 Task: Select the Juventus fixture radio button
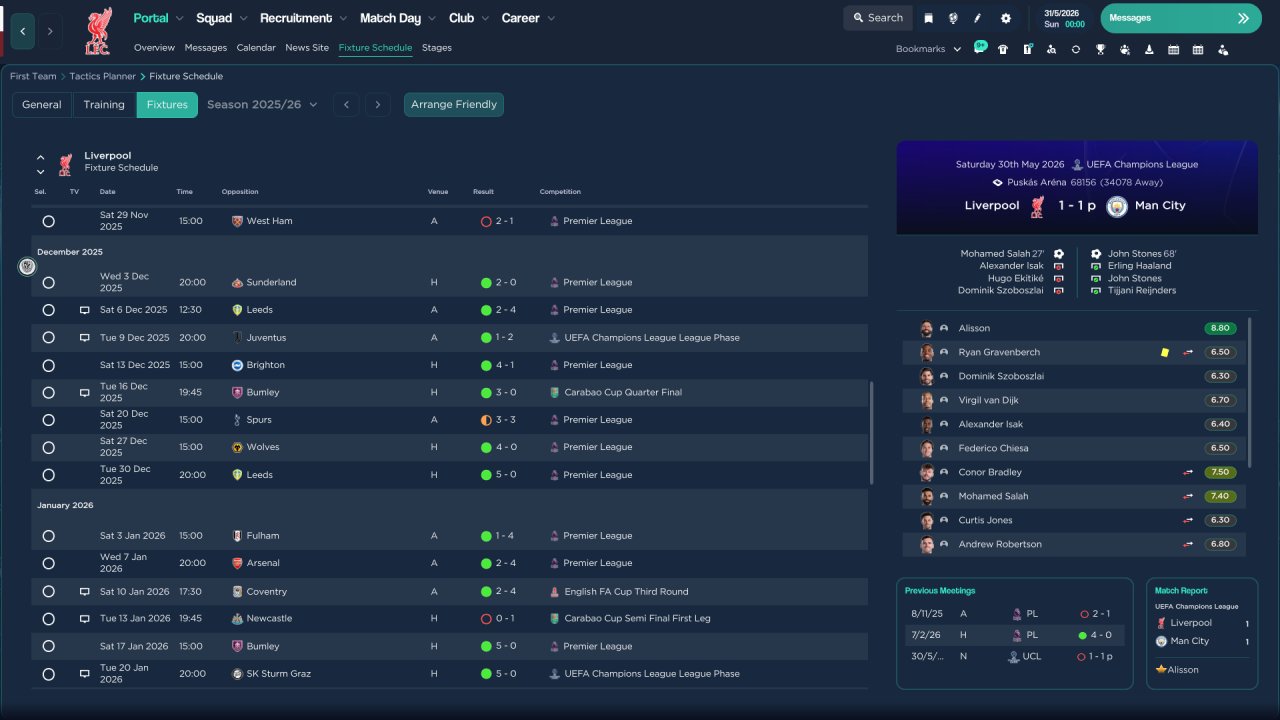point(48,338)
